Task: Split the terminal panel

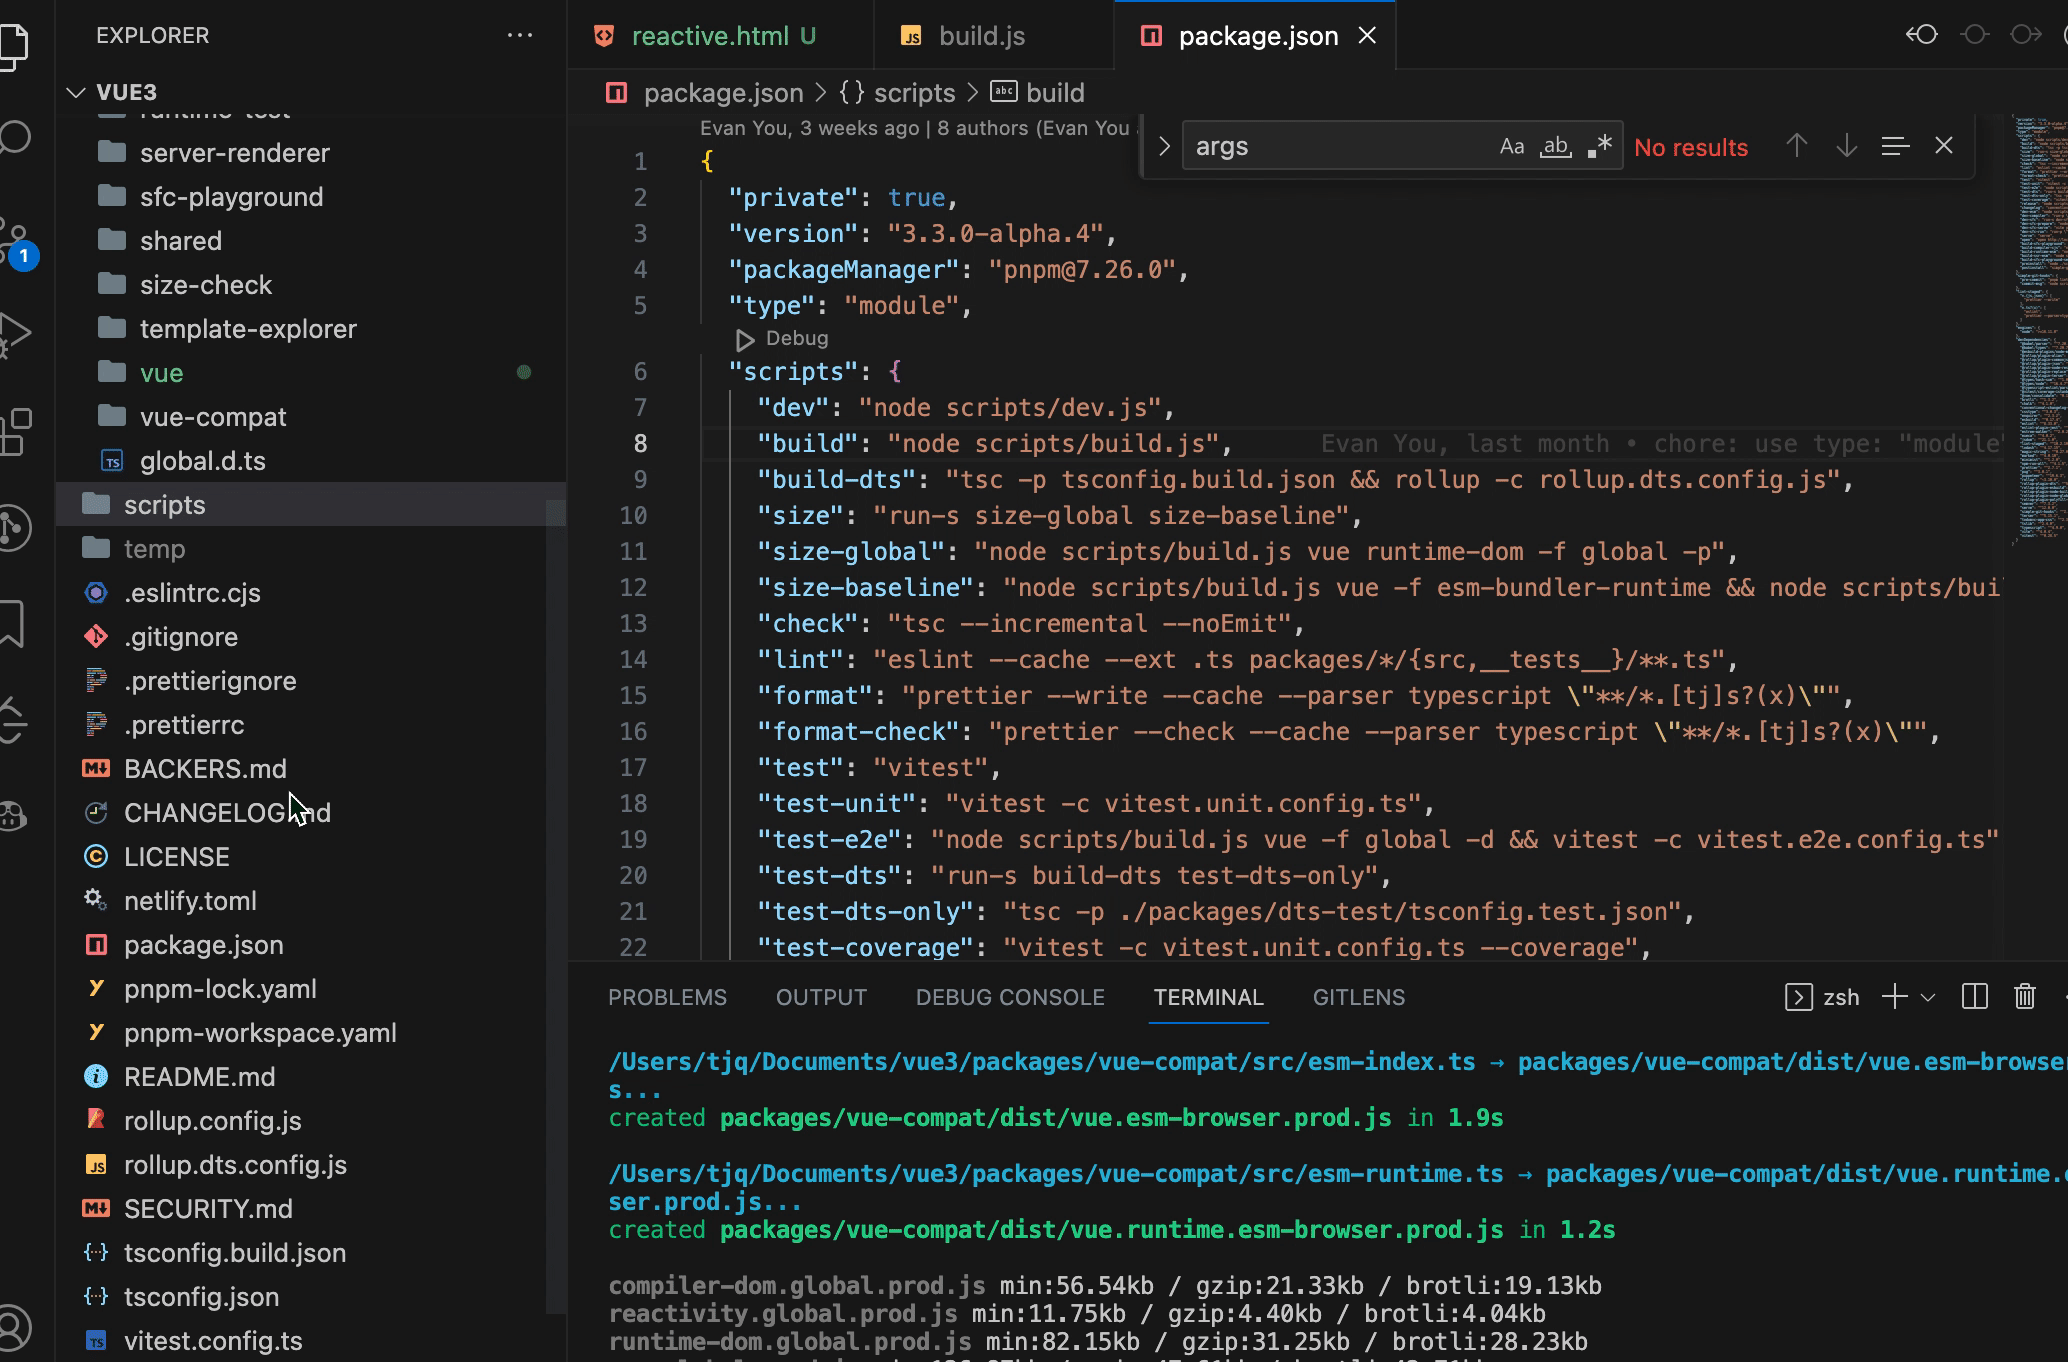Action: (1973, 996)
